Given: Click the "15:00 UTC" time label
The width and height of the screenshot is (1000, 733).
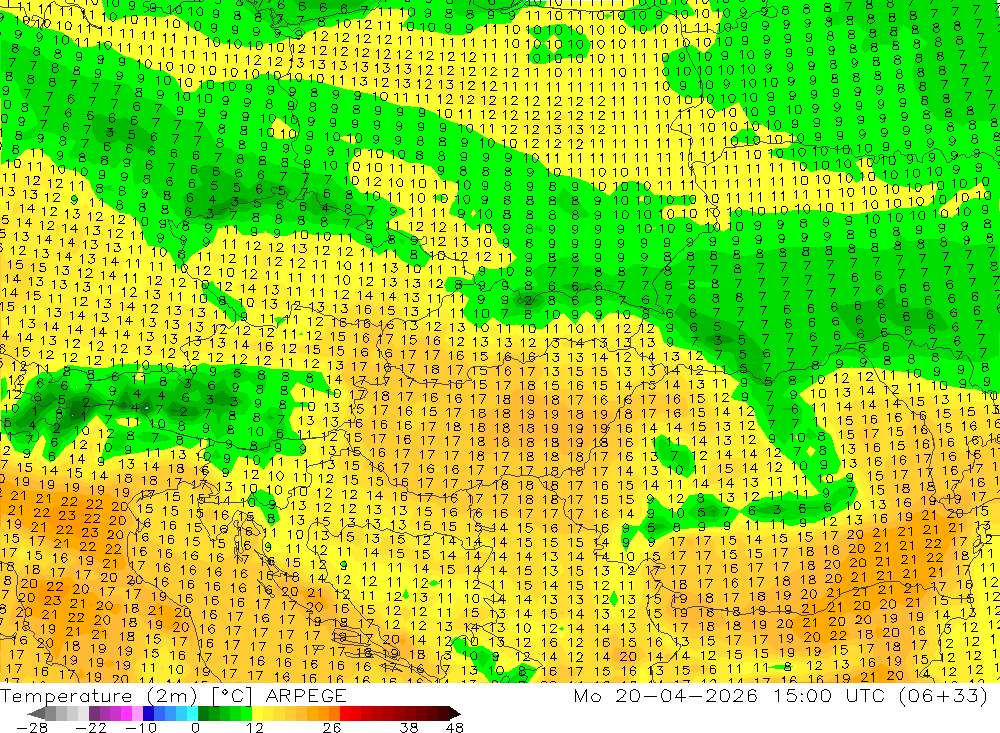Looking at the screenshot, I should coord(832,695).
